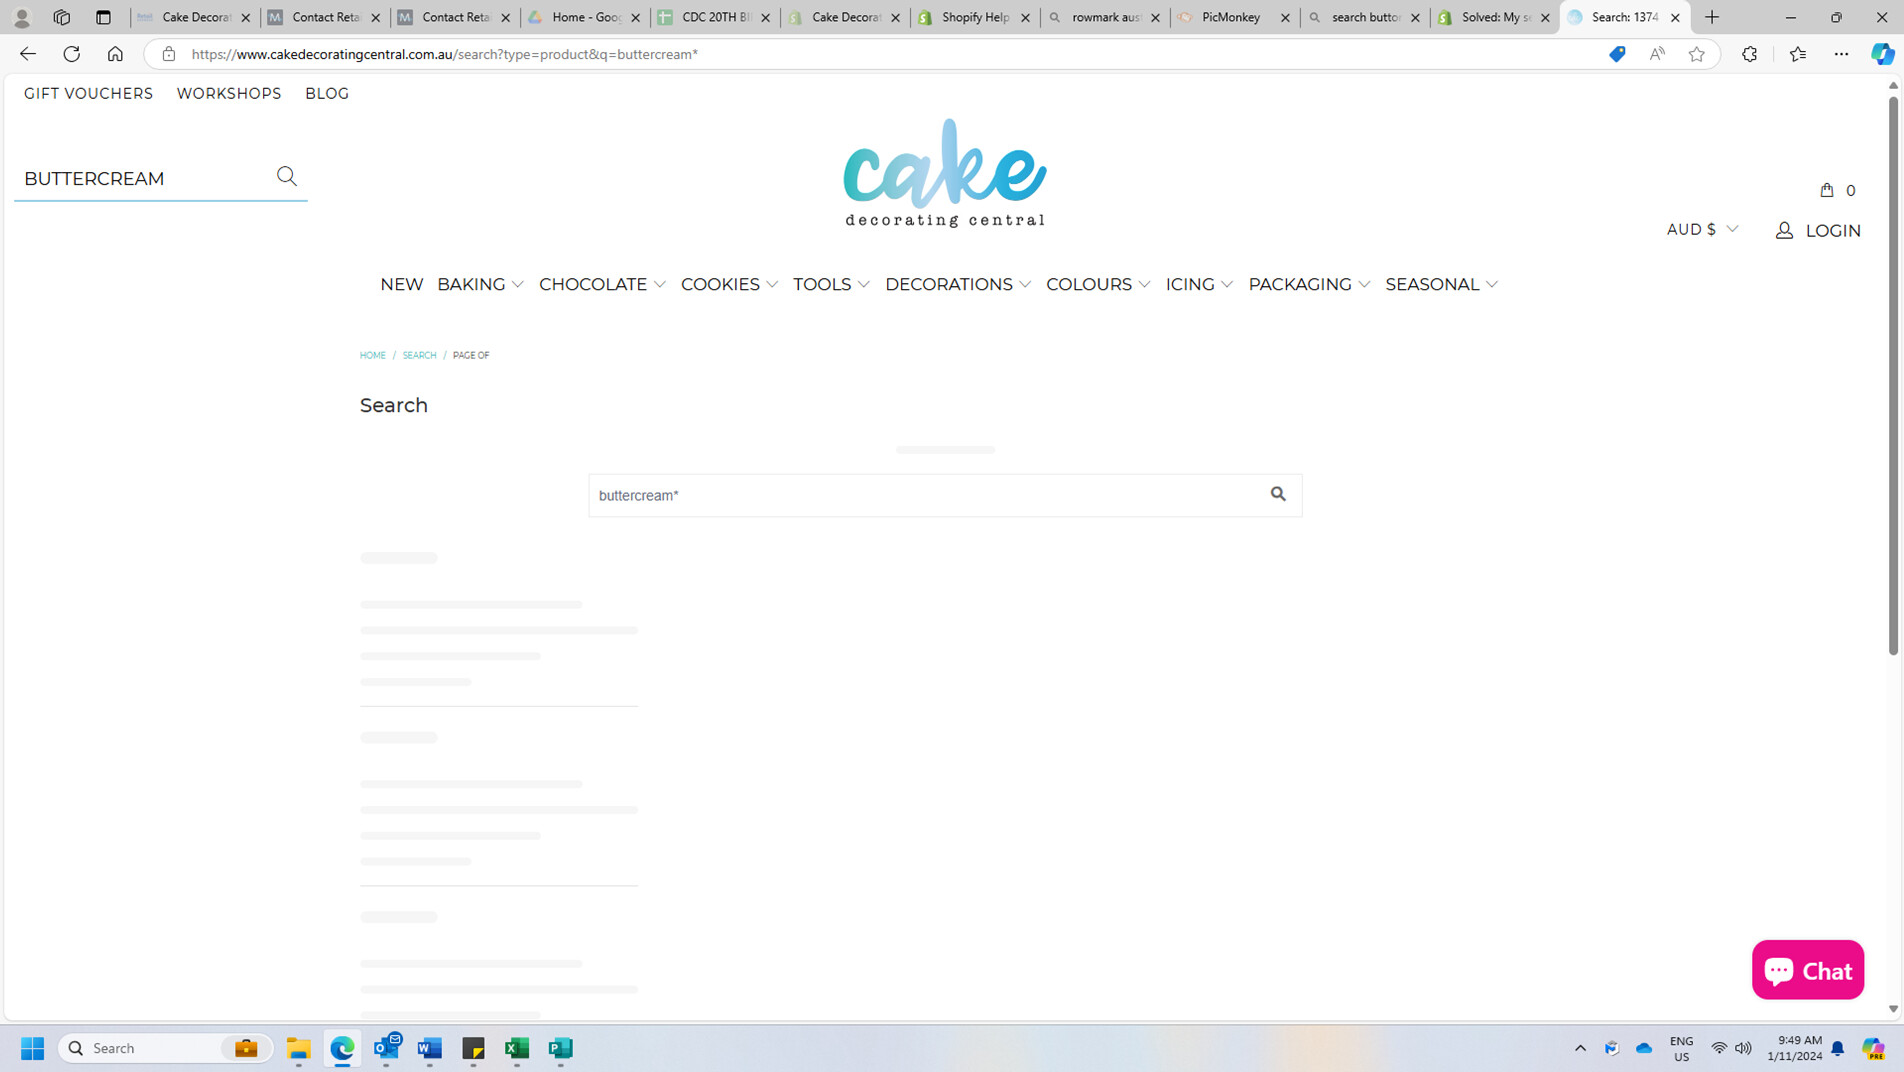Screen dimensions: 1904x1072
Task: Open the Shopify Chat widget
Action: [1808, 969]
